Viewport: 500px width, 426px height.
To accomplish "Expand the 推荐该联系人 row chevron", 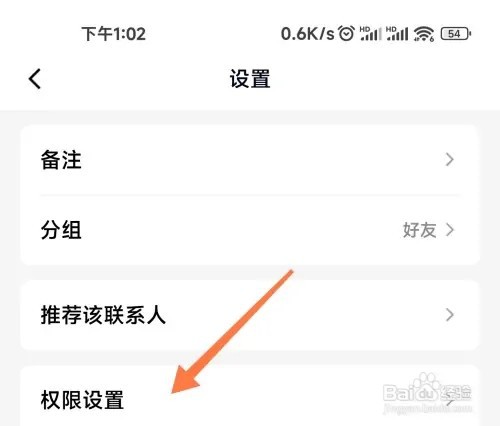I will coord(450,314).
